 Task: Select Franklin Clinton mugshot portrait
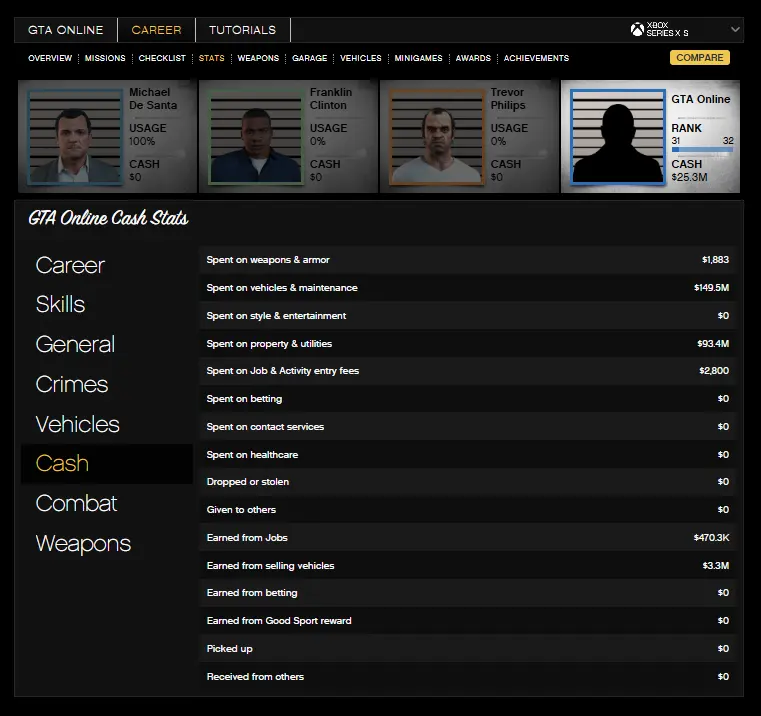255,138
